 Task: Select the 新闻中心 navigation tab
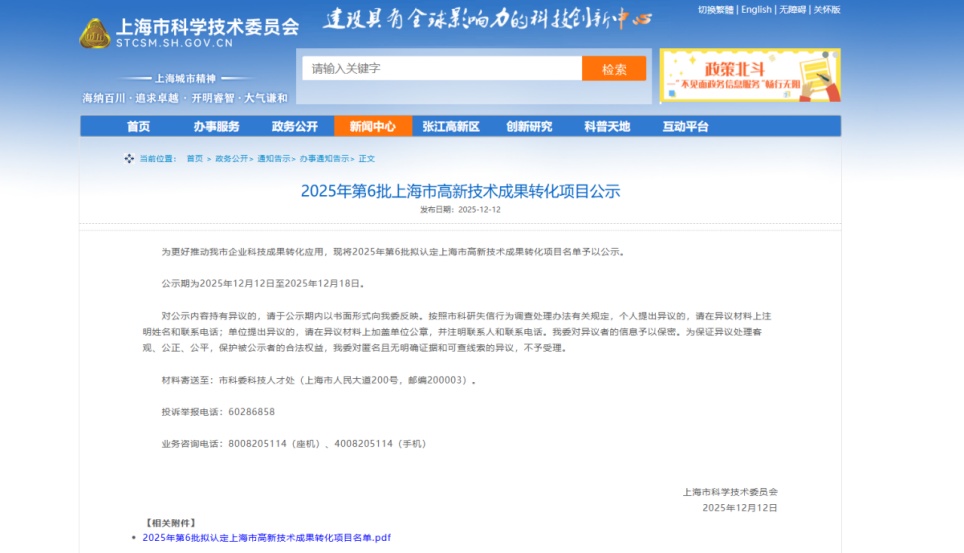[x=373, y=126]
